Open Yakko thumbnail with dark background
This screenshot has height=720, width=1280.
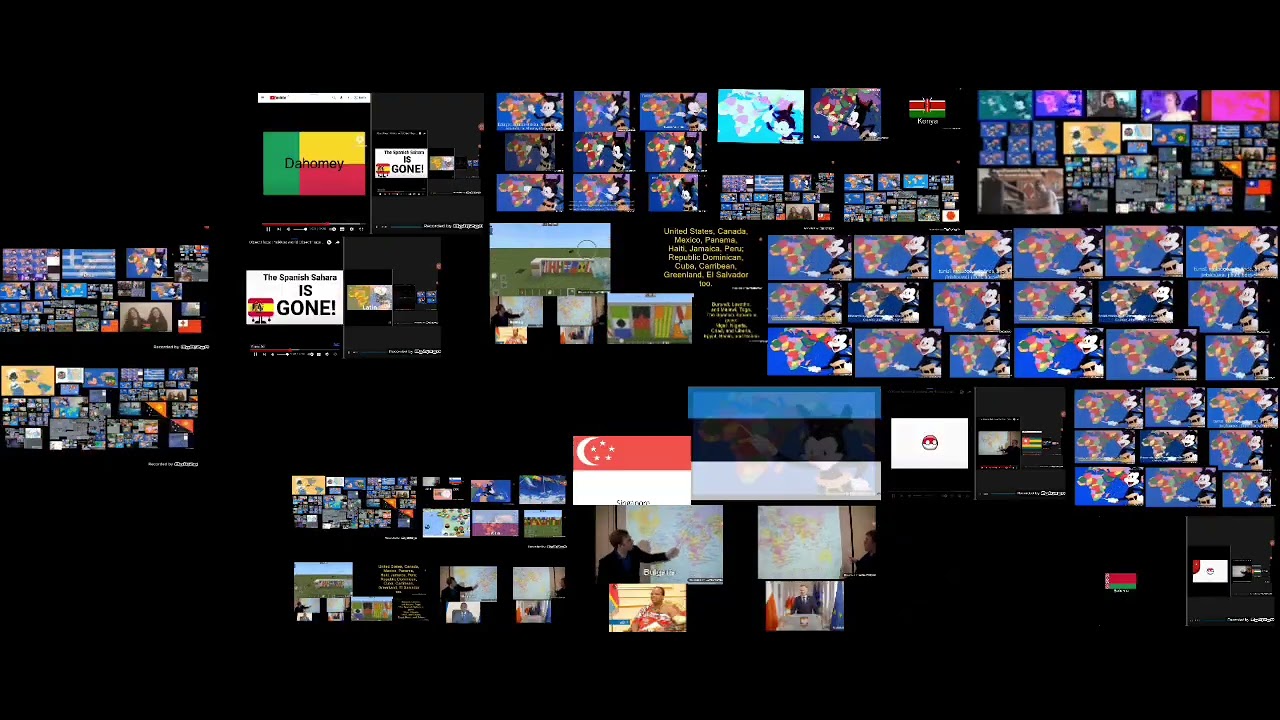pos(846,114)
